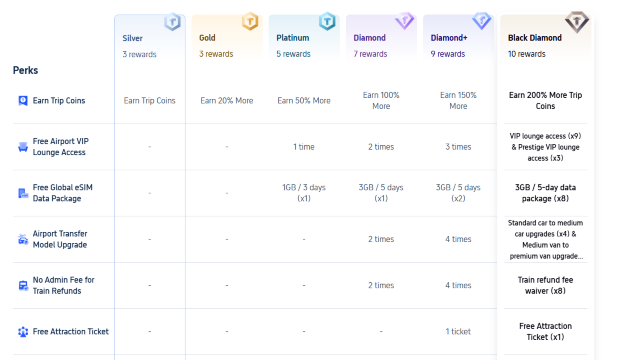This screenshot has width=621, height=360.
Task: Click the Airport VIP Lounge sofa icon
Action: 23,147
